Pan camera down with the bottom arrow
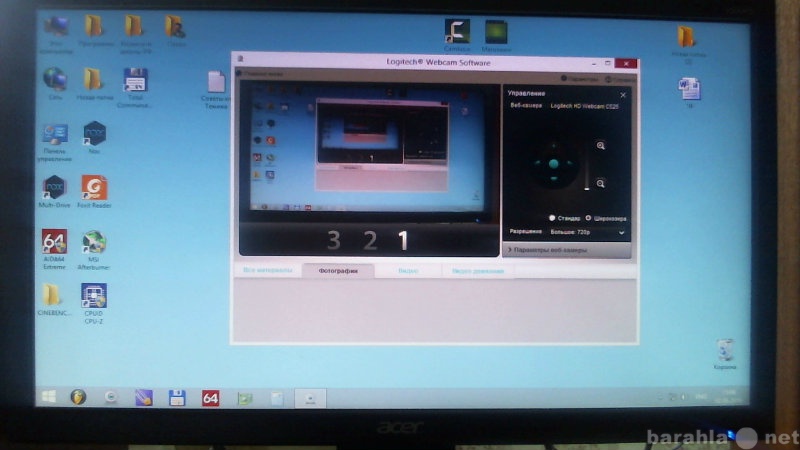Viewport: 800px width, 450px height. (554, 180)
